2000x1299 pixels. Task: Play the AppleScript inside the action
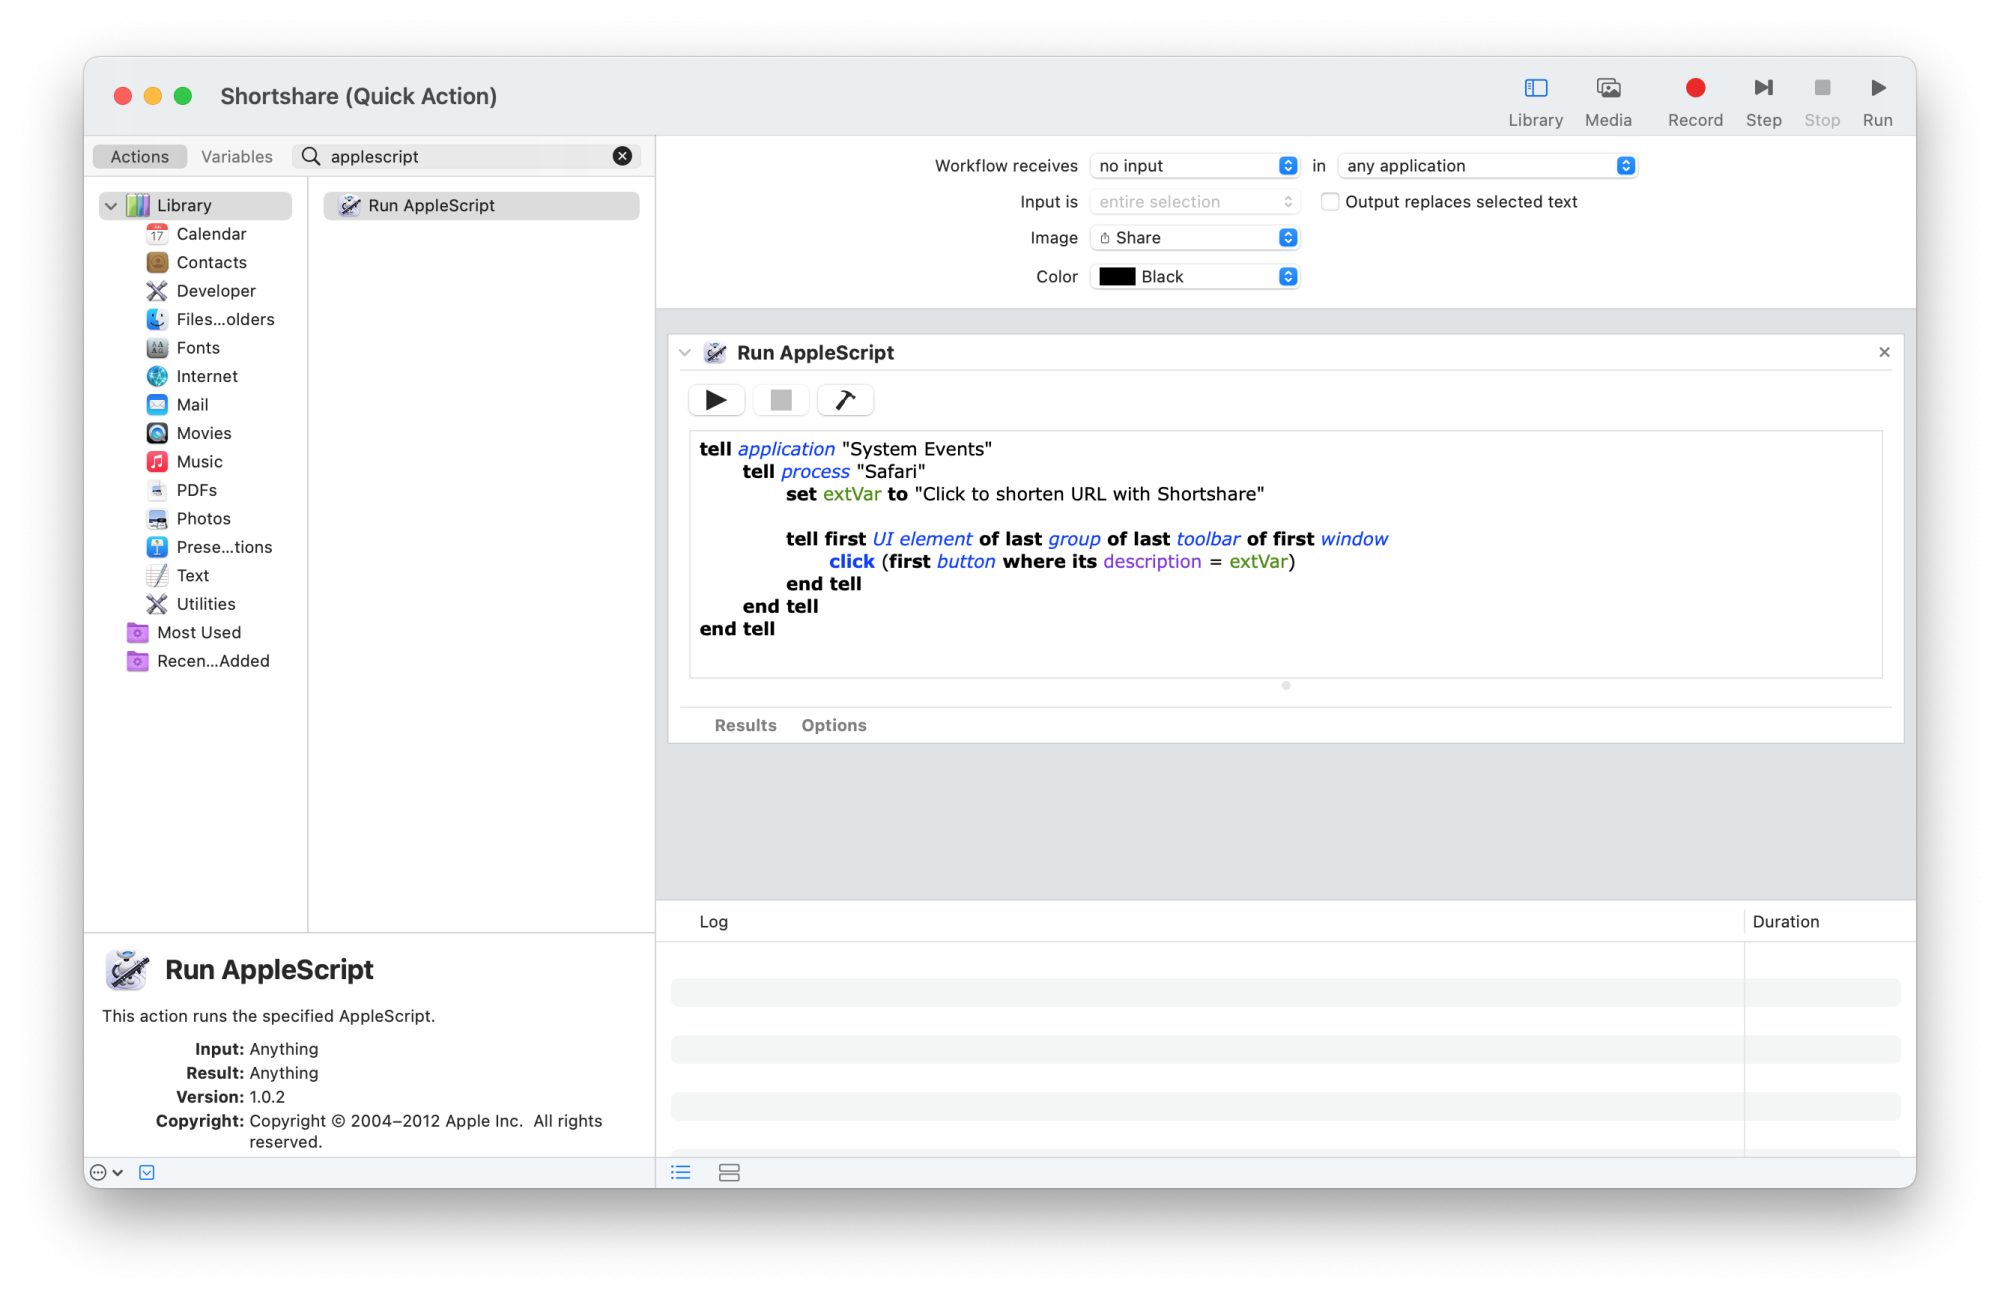coord(716,400)
